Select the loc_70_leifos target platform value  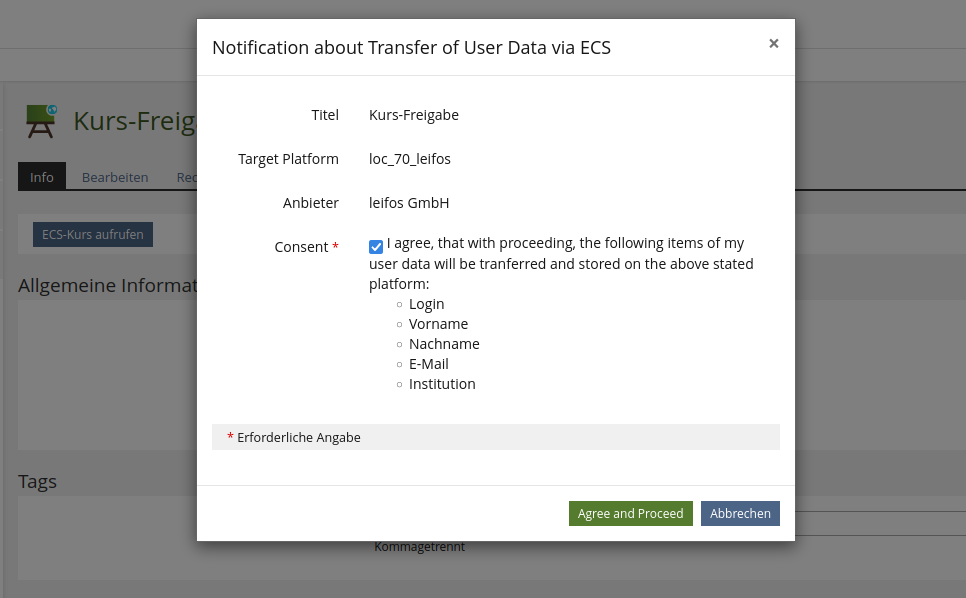(410, 159)
